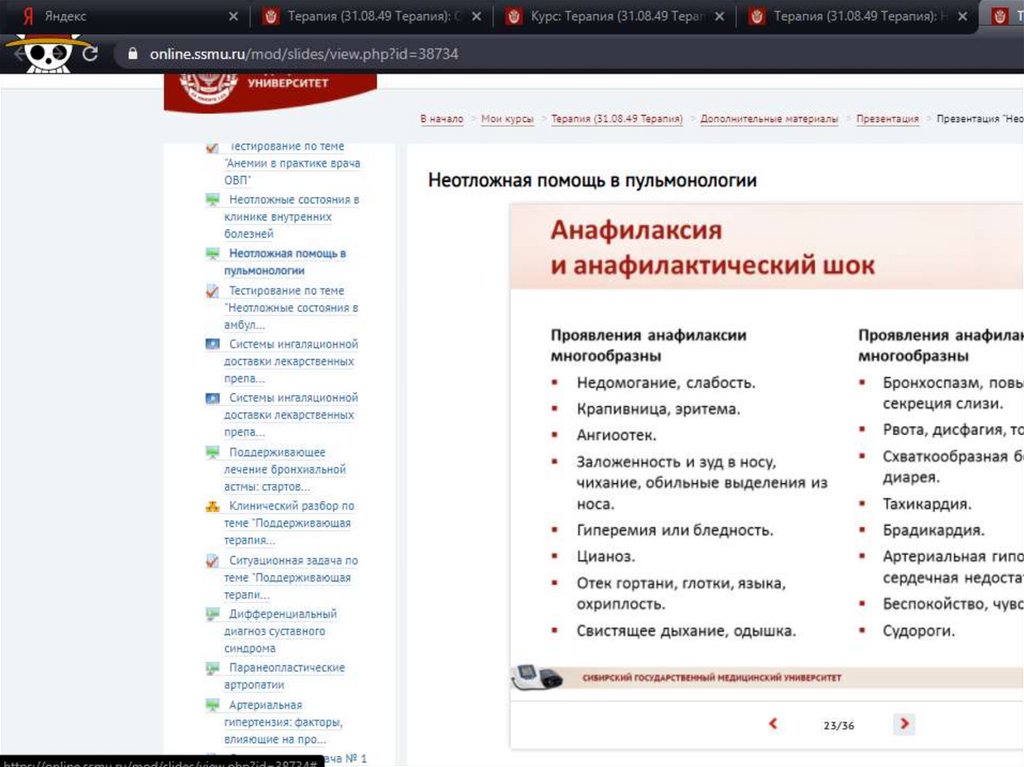
Task: Click the slide counter 23/36
Action: 839,725
